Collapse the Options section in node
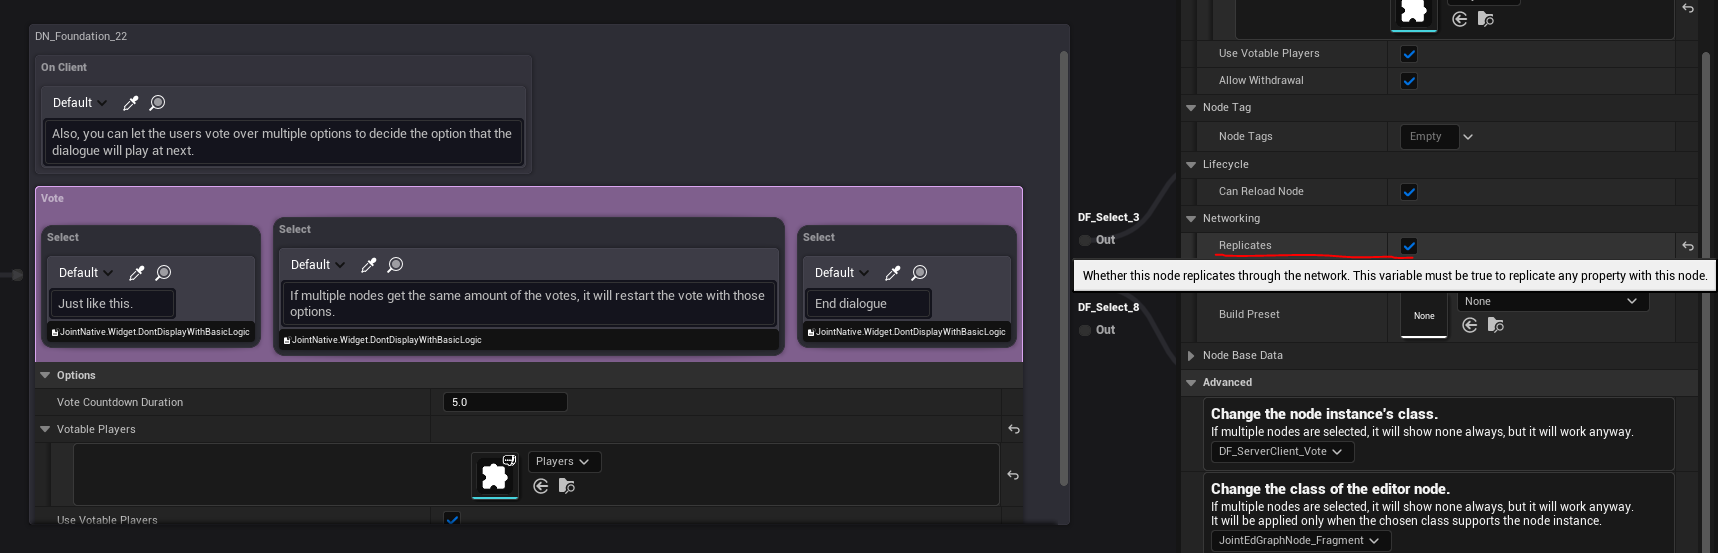The image size is (1718, 553). point(45,376)
